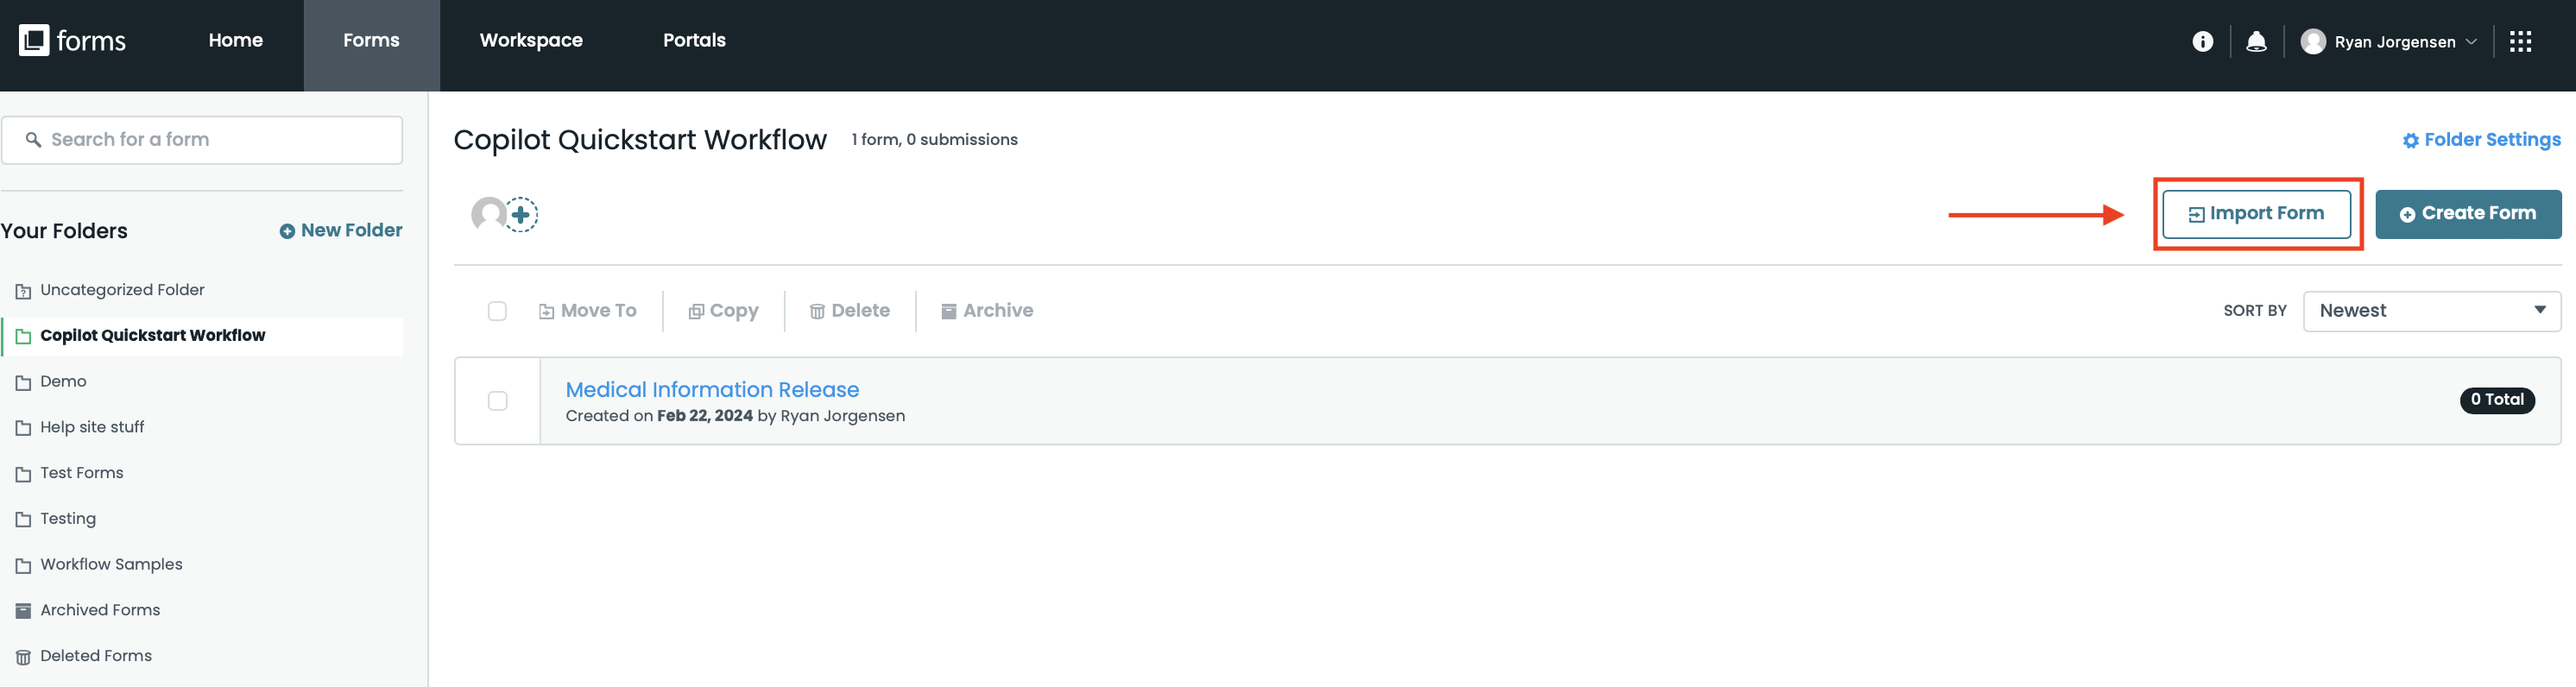2576x687 pixels.
Task: Click the search magnifier in form search
Action: pyautogui.click(x=34, y=139)
